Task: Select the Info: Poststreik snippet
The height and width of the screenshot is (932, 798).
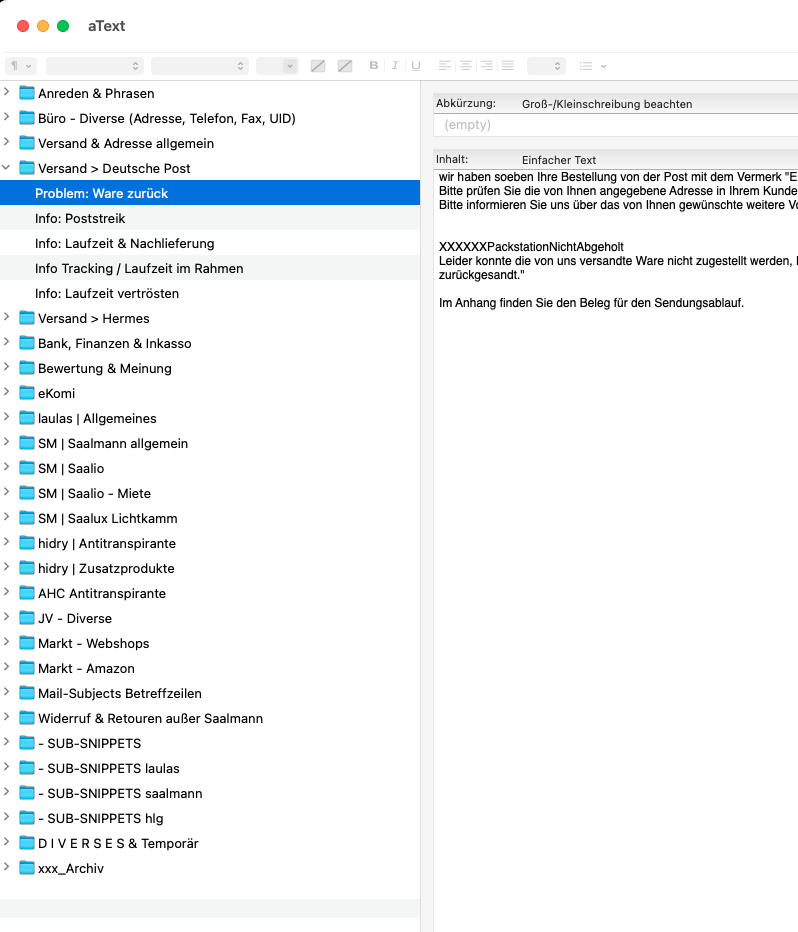Action: tap(80, 218)
